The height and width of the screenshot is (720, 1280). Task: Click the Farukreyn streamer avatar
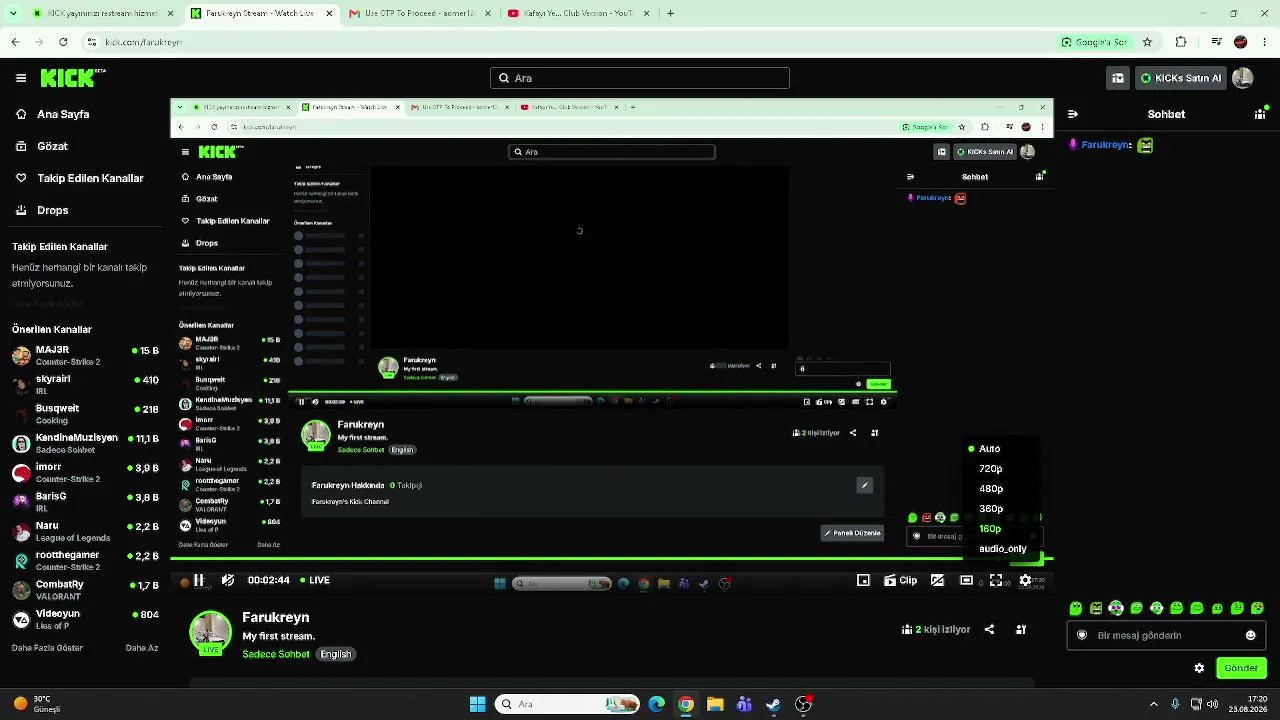211,632
